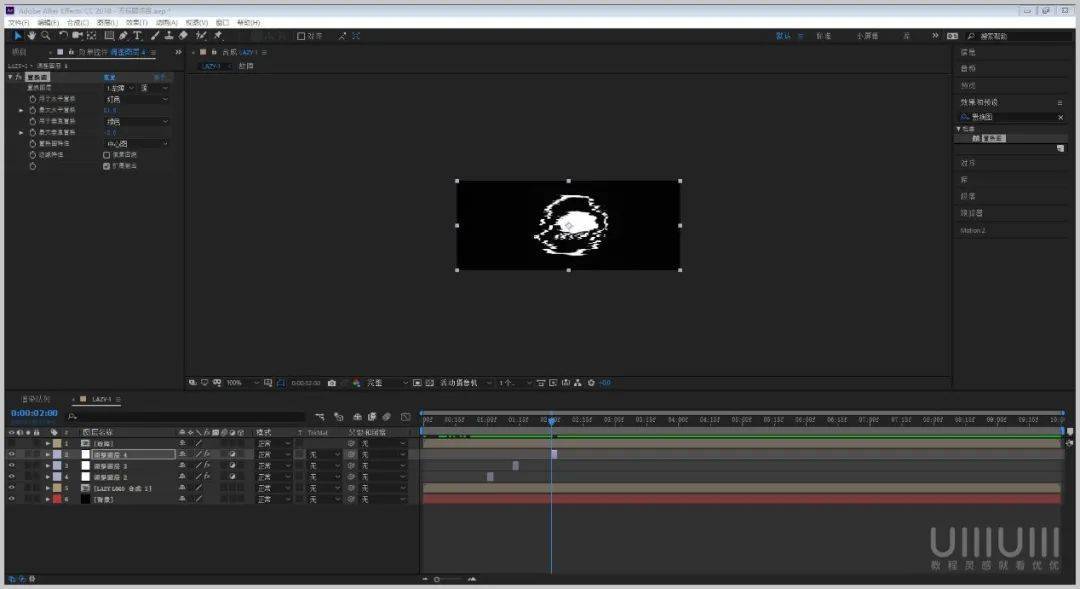Open the 绿色 channel dropdown
The width and height of the screenshot is (1080, 589).
pyautogui.click(x=136, y=121)
